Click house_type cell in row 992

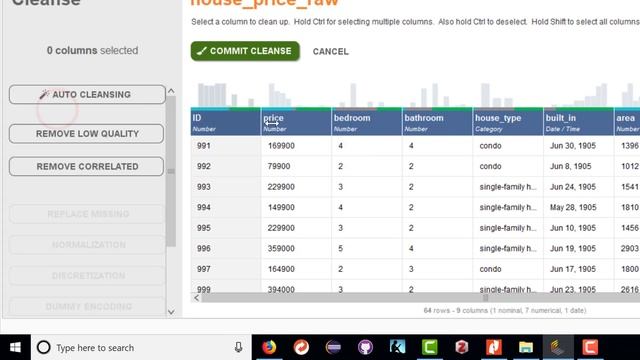tap(508, 166)
